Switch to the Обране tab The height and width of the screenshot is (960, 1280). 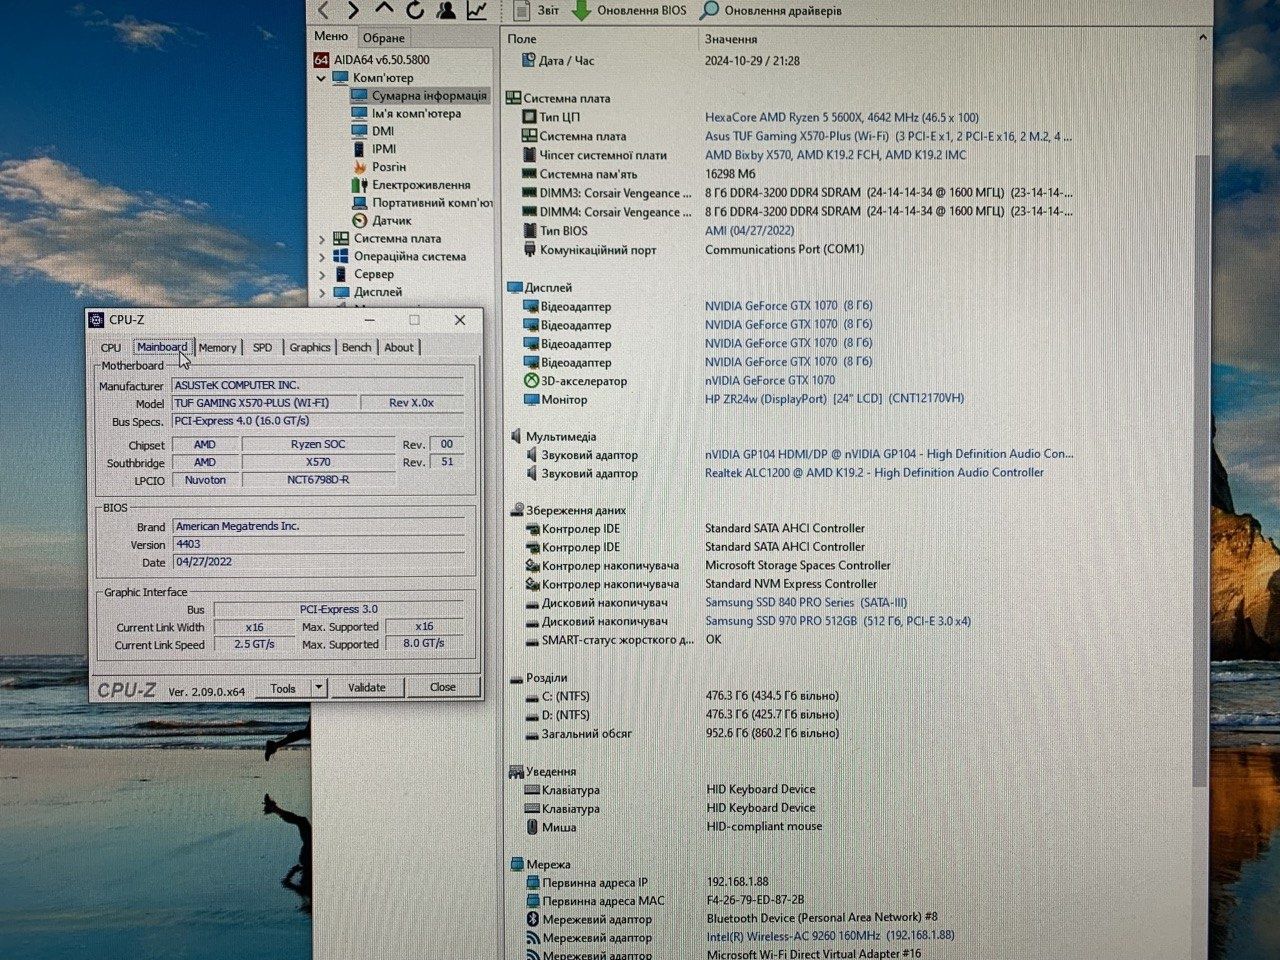384,38
